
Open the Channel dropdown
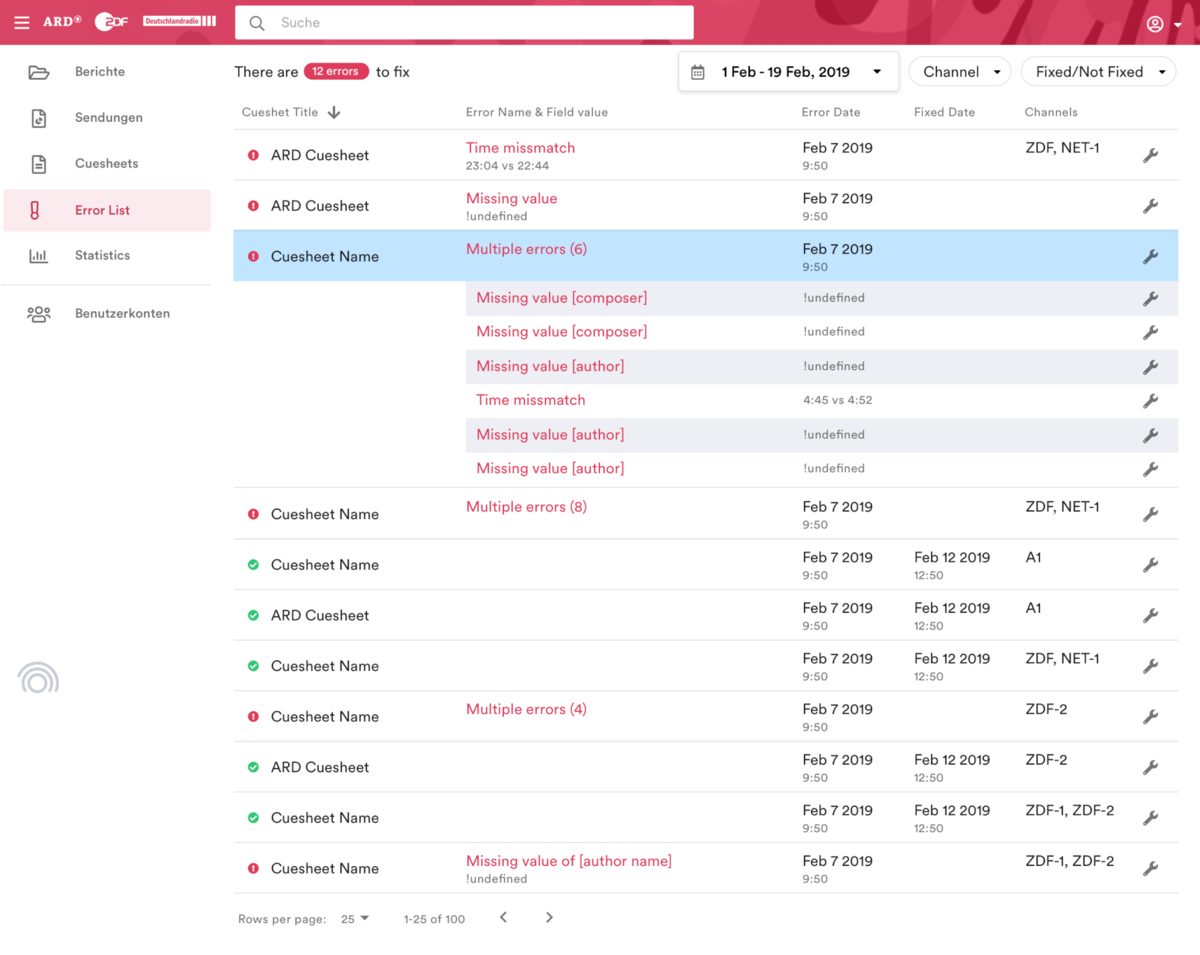[958, 71]
